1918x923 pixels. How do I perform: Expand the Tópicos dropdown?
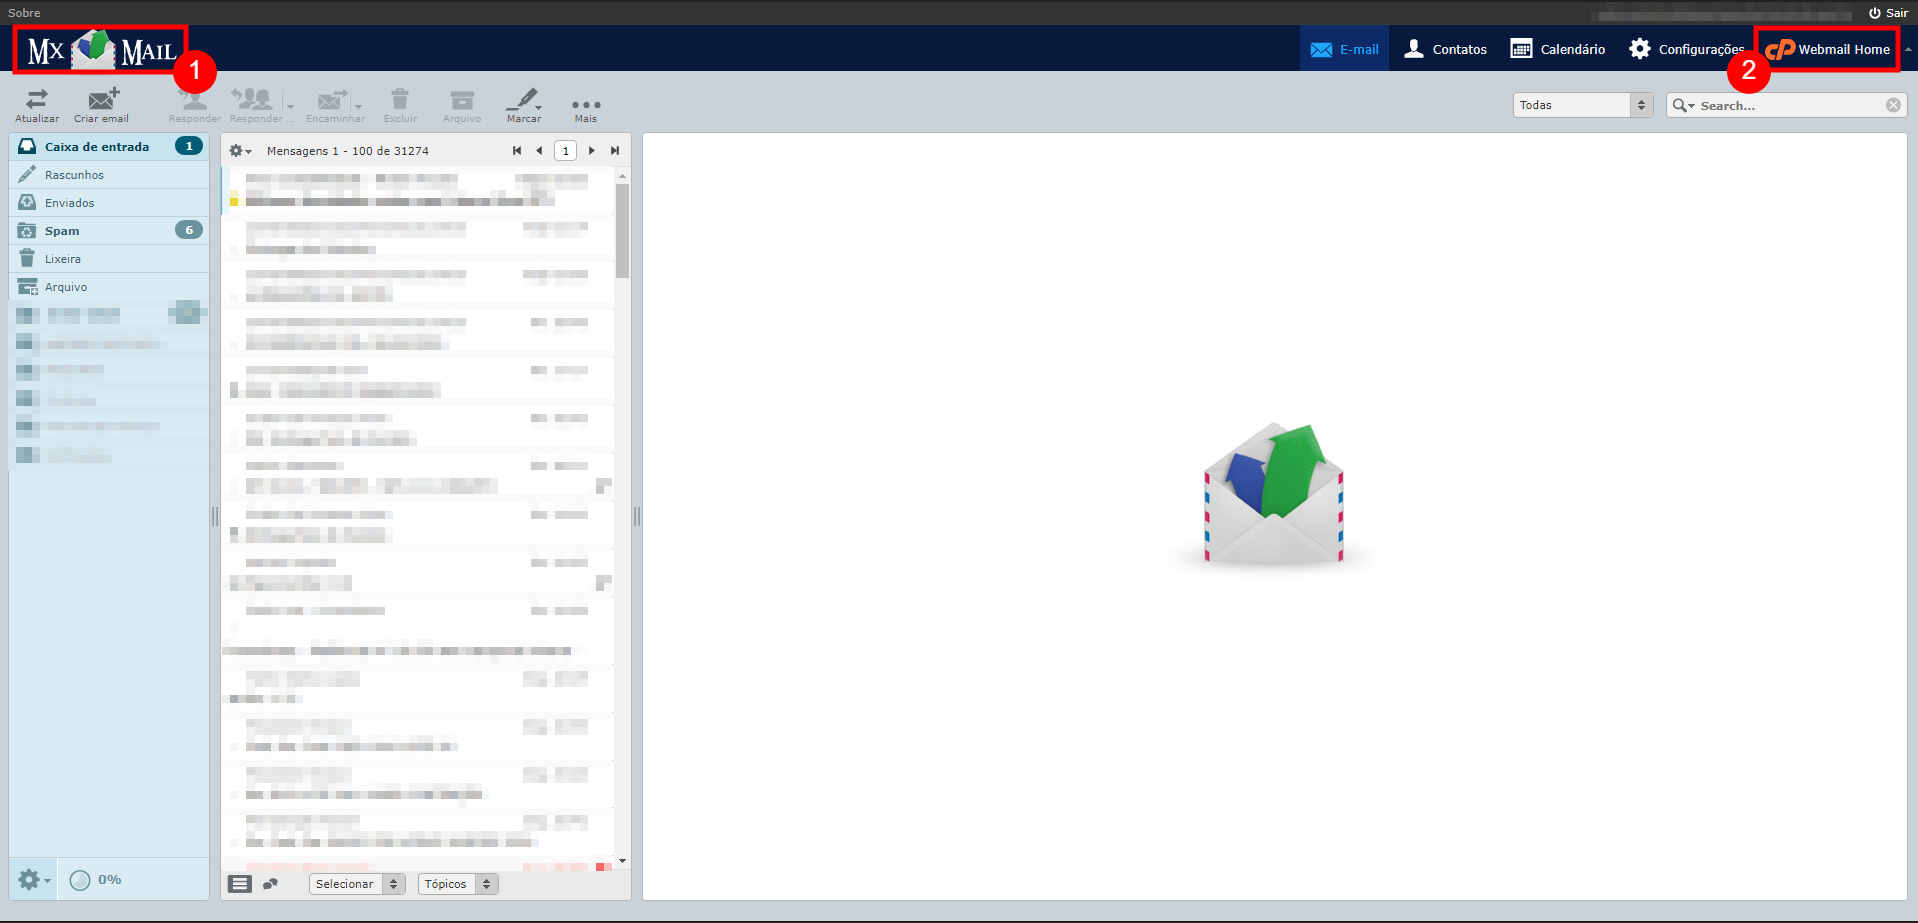tap(457, 884)
